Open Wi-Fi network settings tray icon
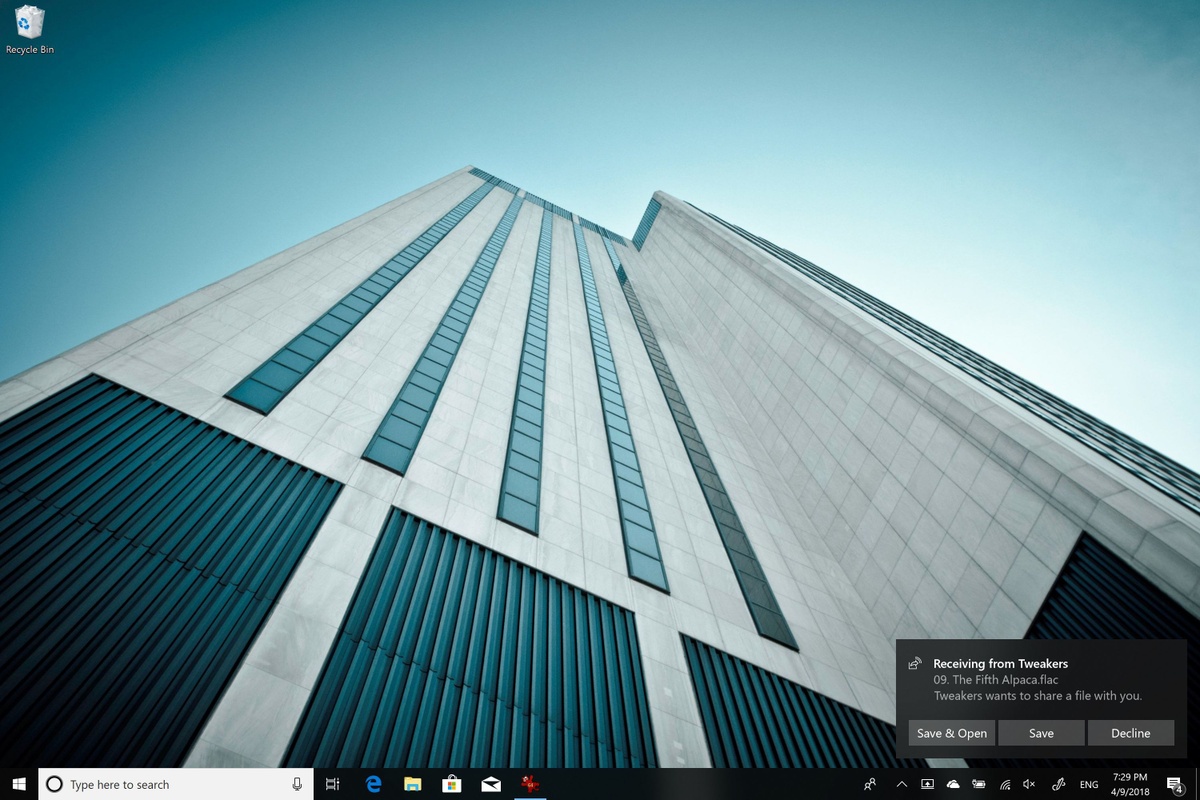1200x800 pixels. [1005, 785]
